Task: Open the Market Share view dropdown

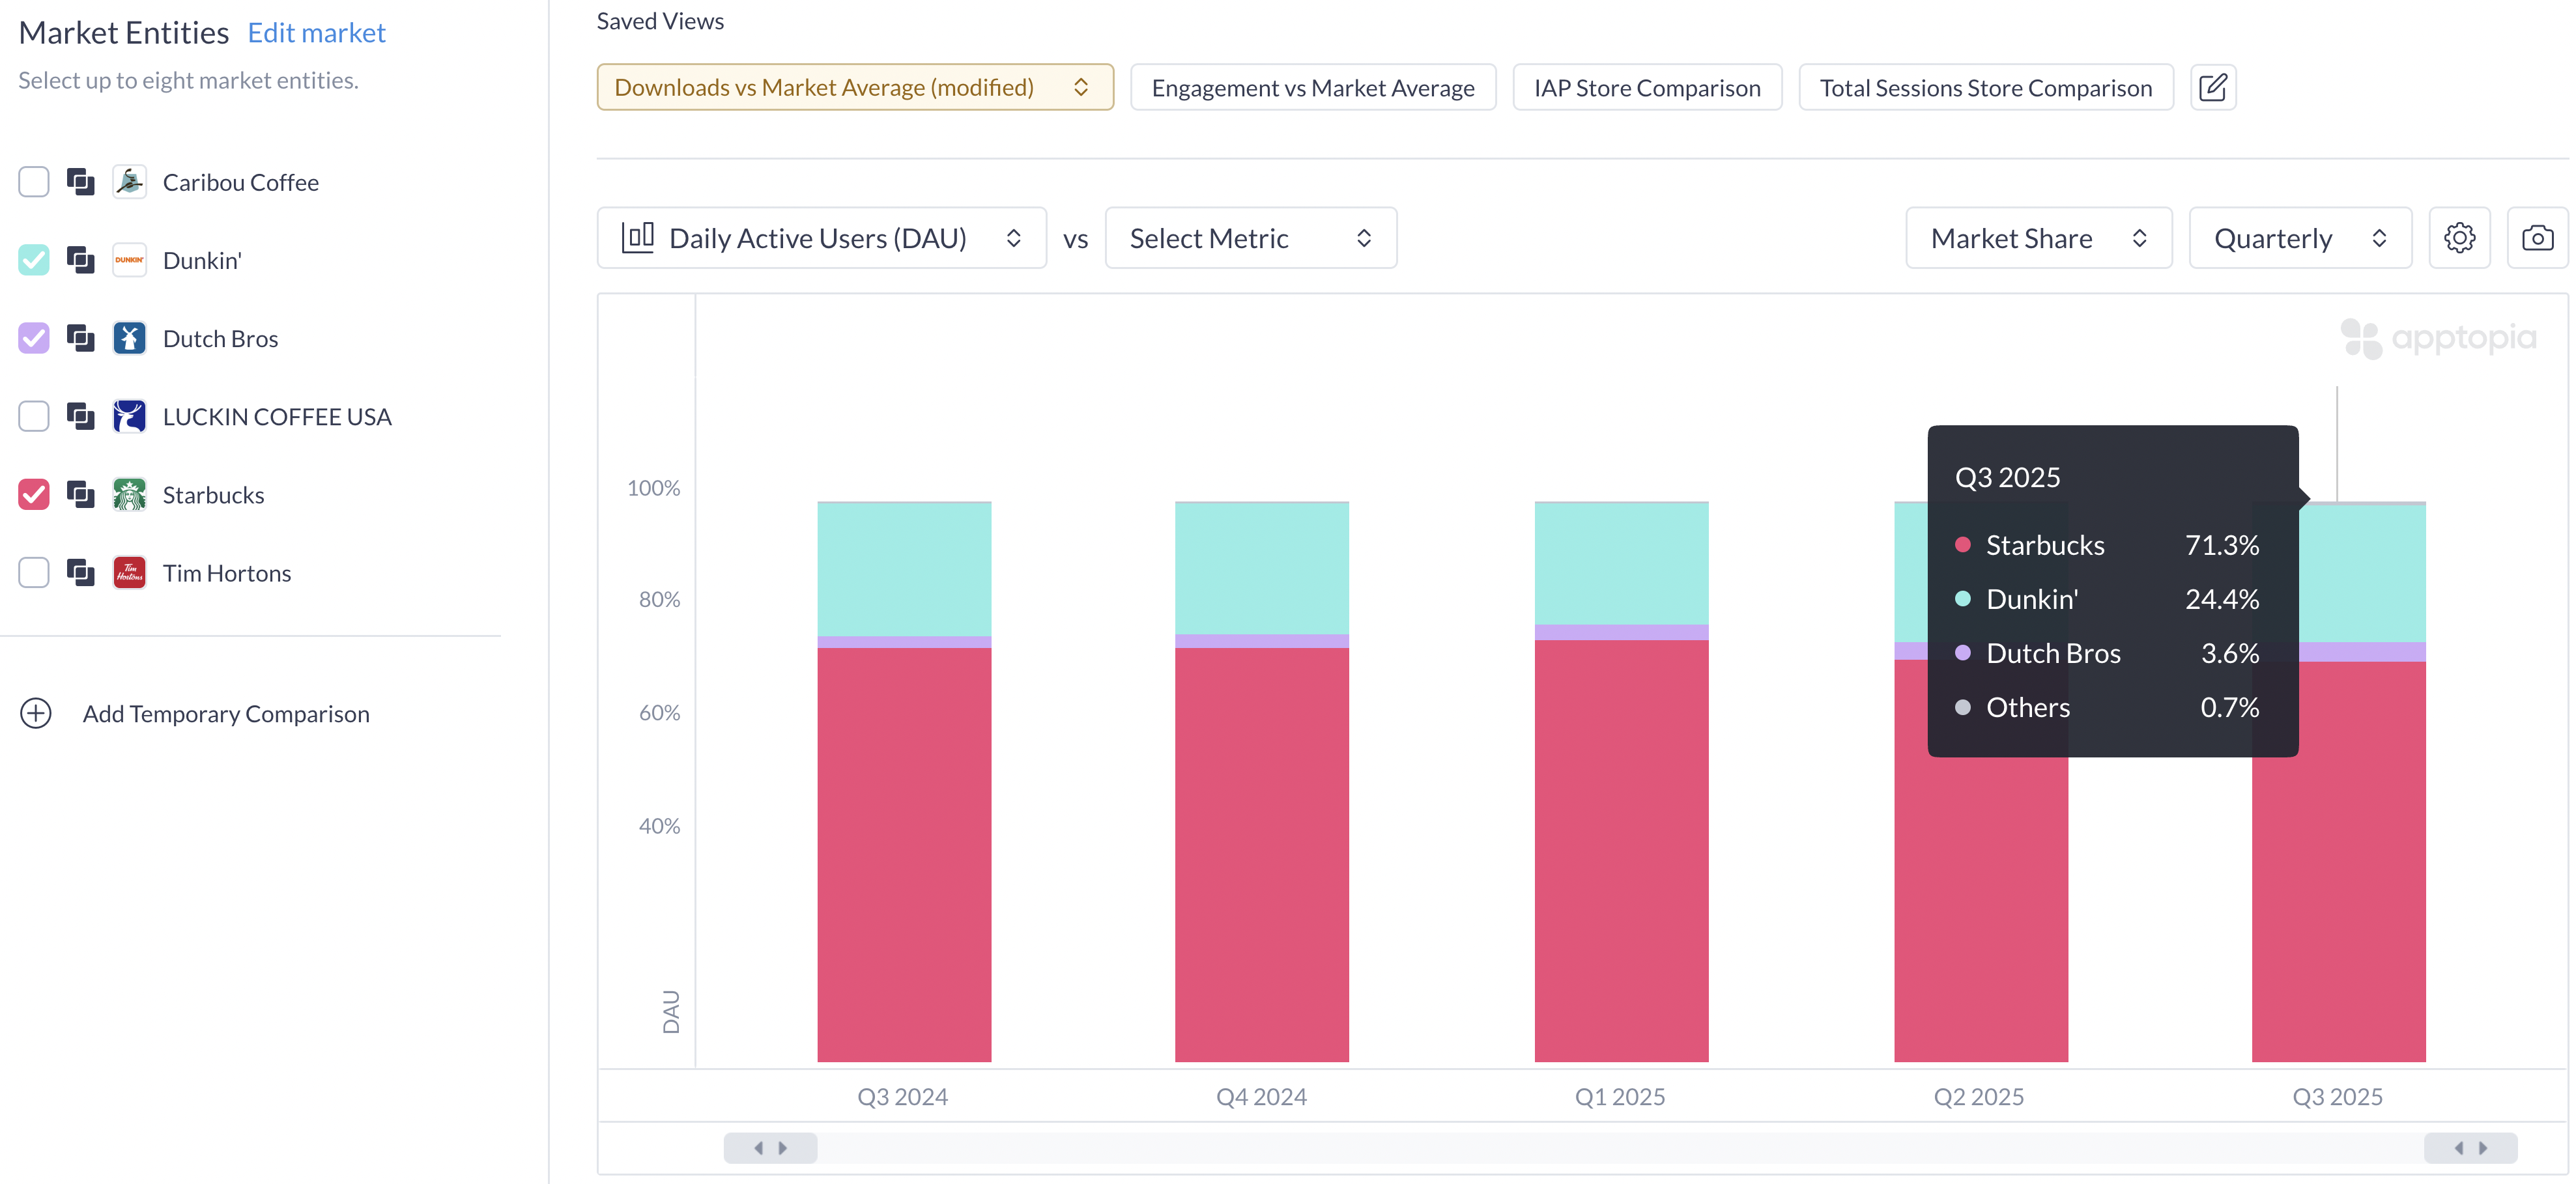Action: 2038,238
